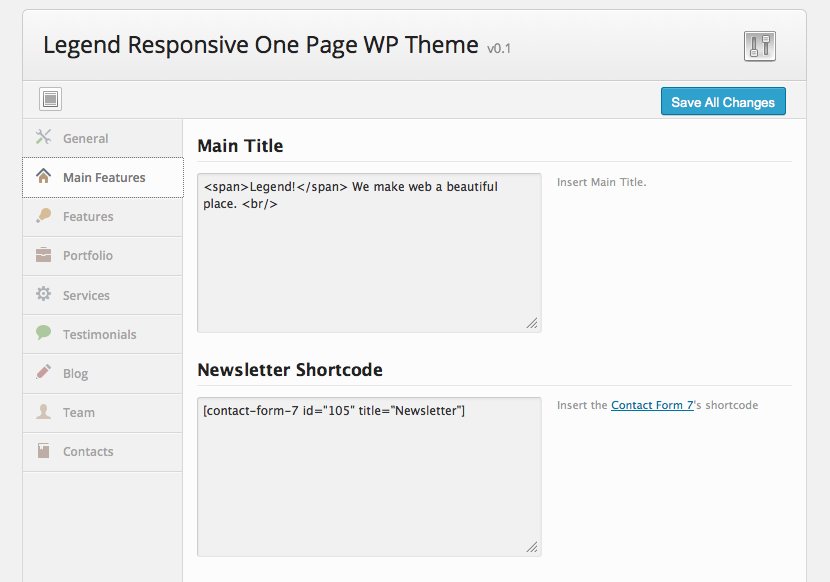Click inside Newsletter Shortcode text area

coord(369,480)
